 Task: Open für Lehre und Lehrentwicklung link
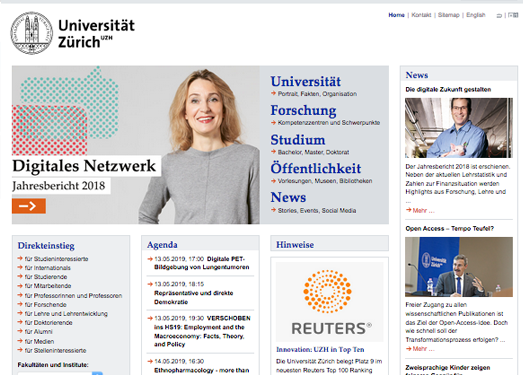pyautogui.click(x=66, y=314)
